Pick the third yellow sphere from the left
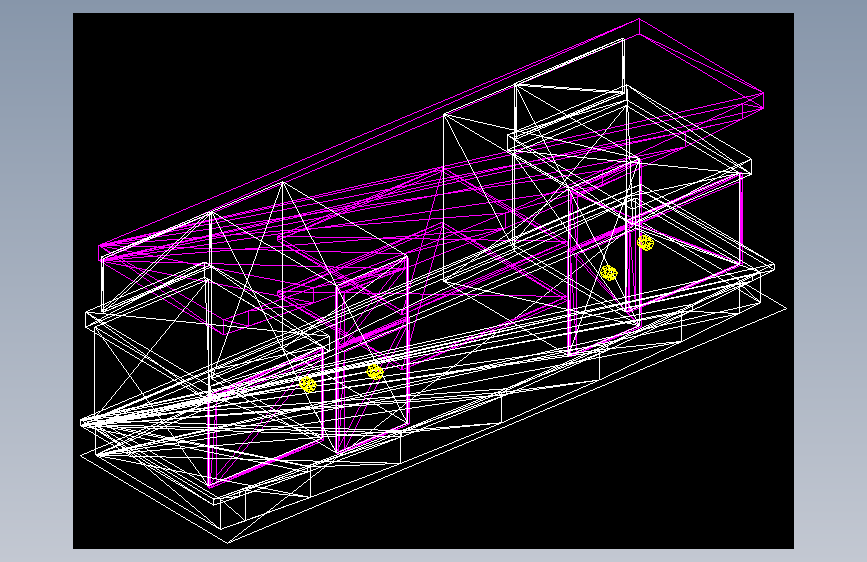Screen dimensions: 867x562 609,273
